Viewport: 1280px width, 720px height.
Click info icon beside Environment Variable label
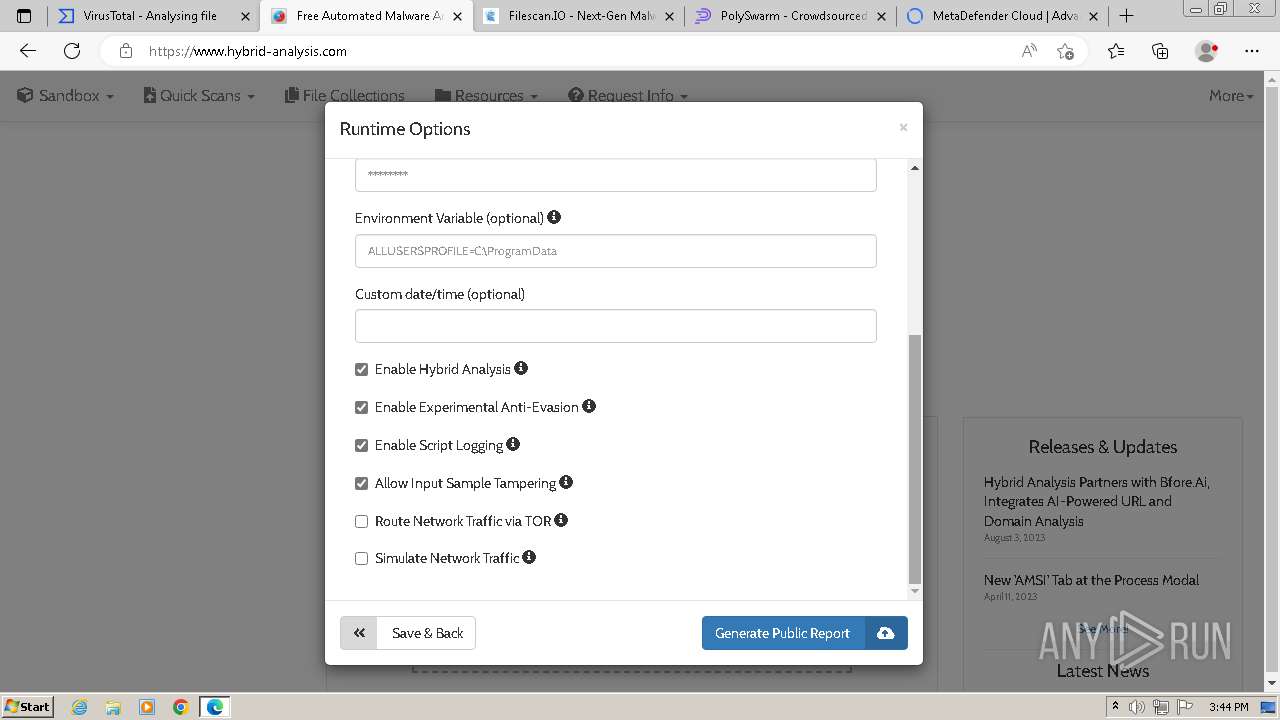click(554, 217)
